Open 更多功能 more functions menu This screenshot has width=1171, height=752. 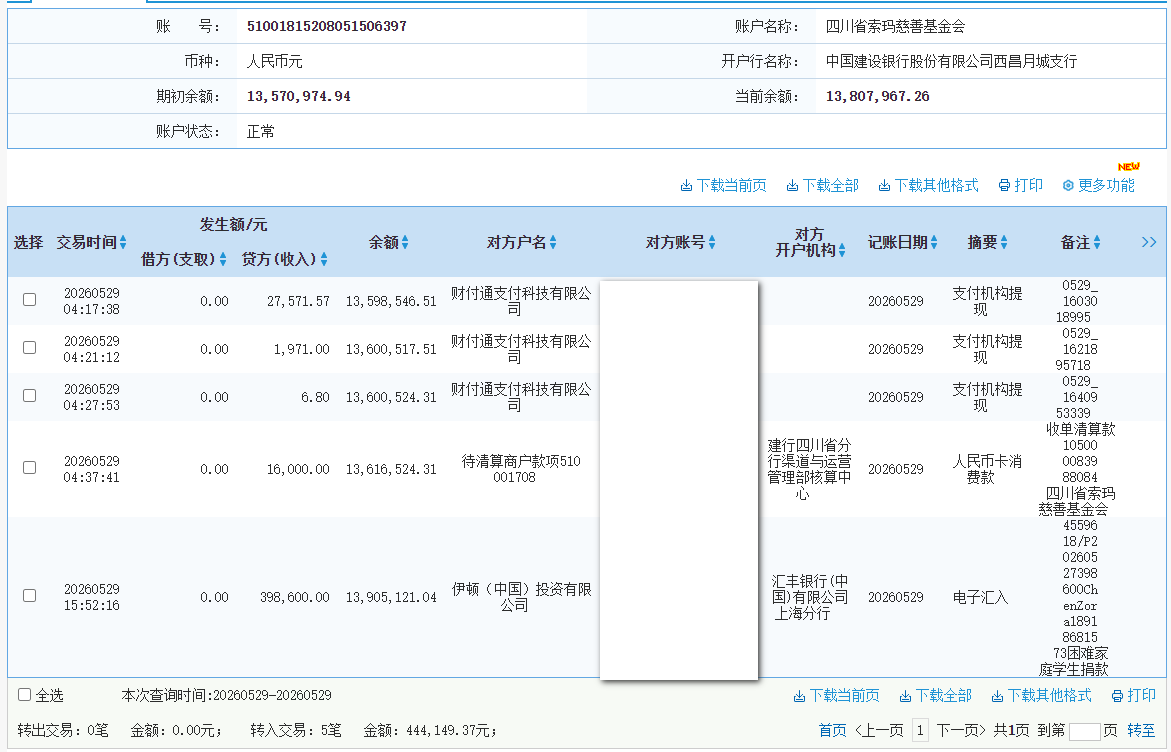1098,185
